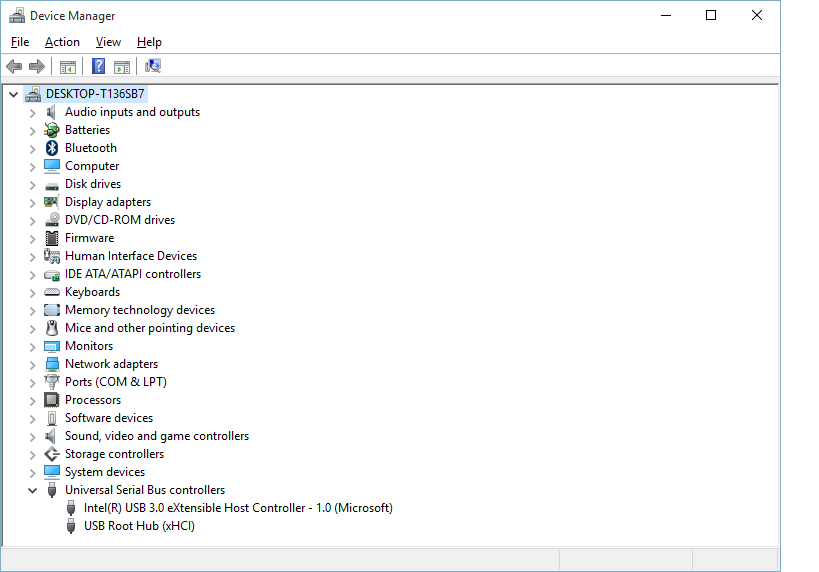The height and width of the screenshot is (572, 819).
Task: Open the Action menu
Action: click(62, 42)
